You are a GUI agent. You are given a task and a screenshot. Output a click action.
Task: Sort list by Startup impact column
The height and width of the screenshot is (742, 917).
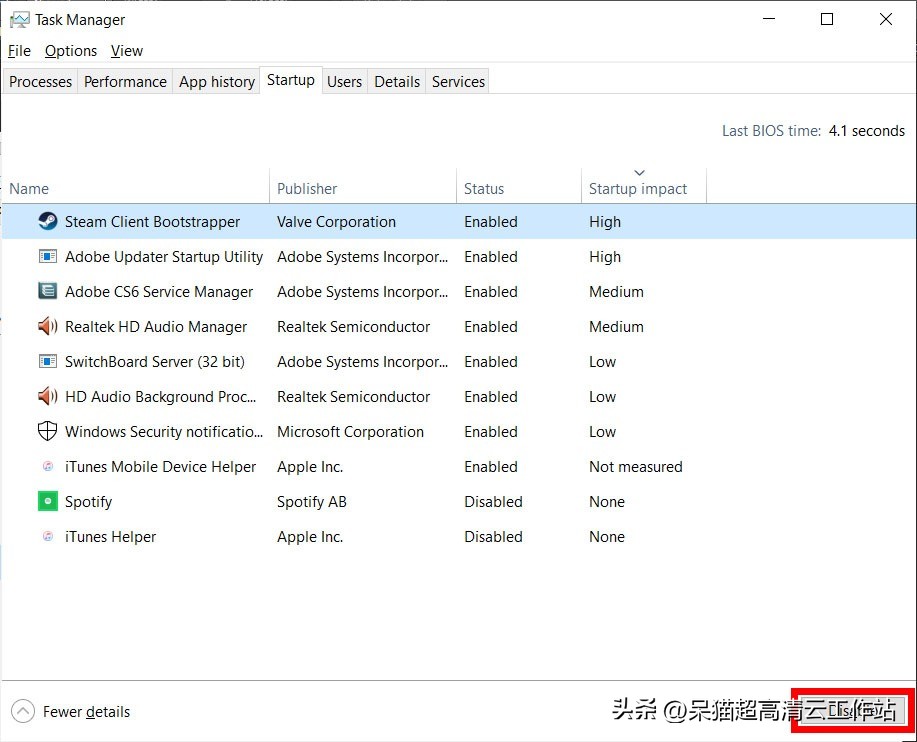pos(638,188)
